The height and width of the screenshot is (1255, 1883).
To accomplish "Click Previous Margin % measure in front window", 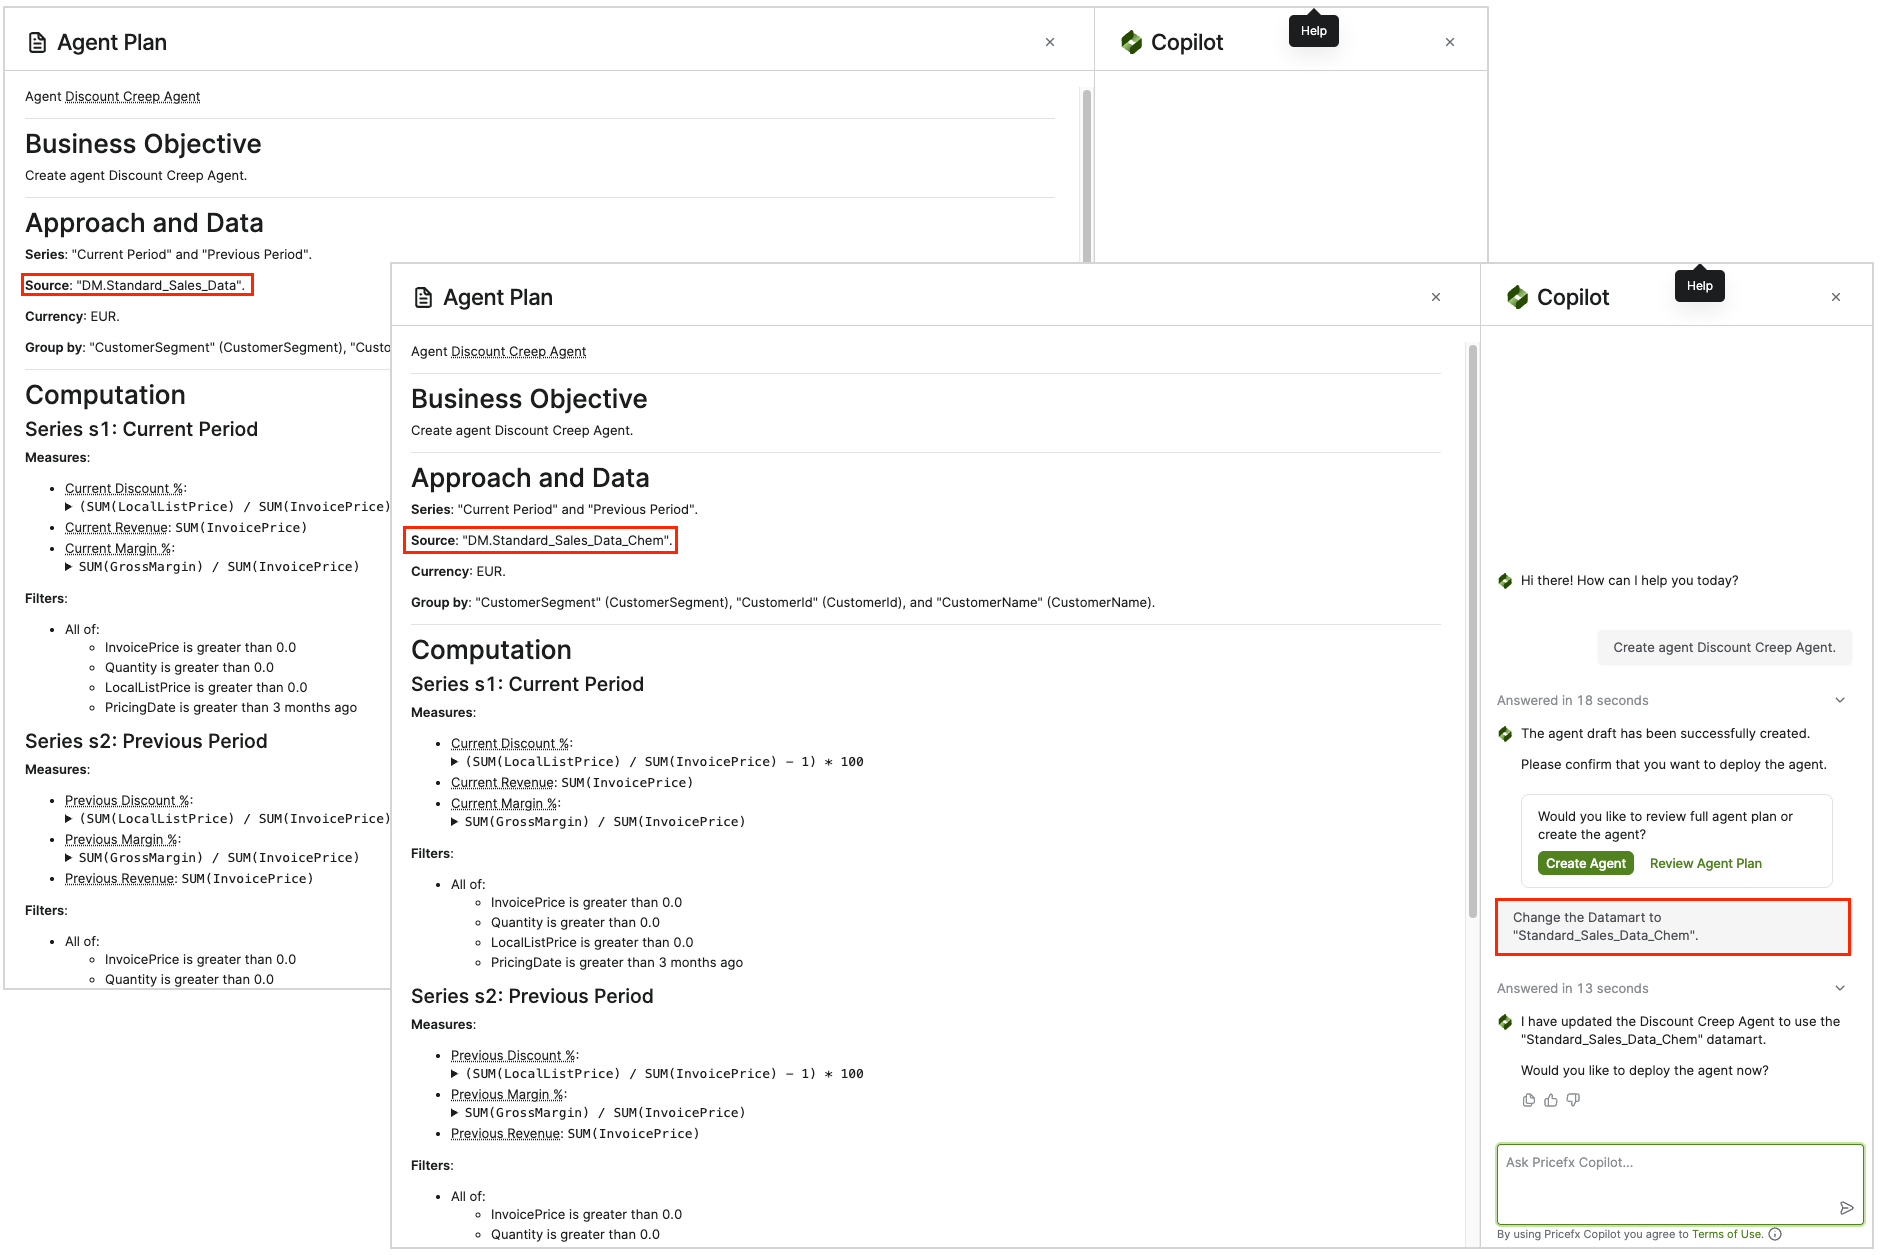I will tap(507, 1095).
